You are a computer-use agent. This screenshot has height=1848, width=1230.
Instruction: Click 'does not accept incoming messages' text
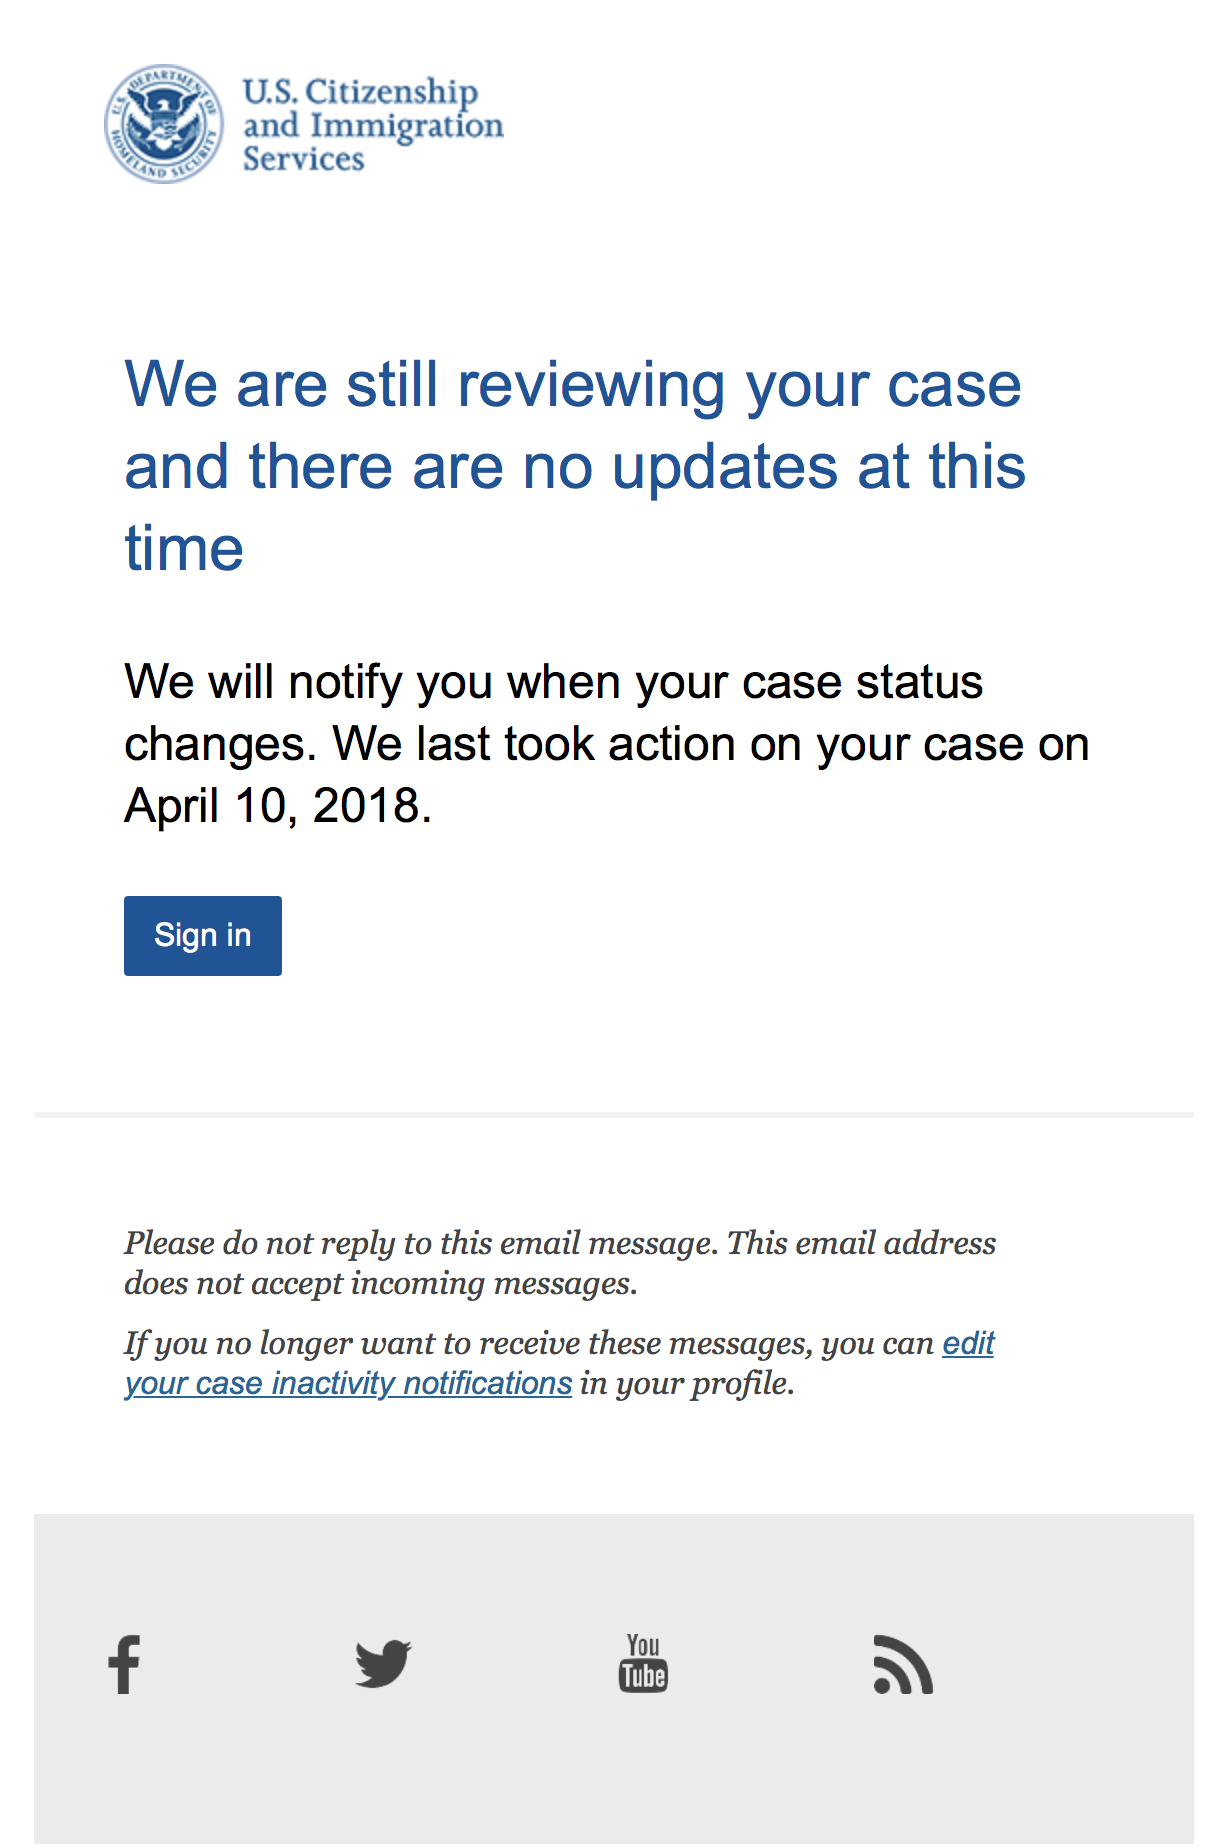[380, 1283]
